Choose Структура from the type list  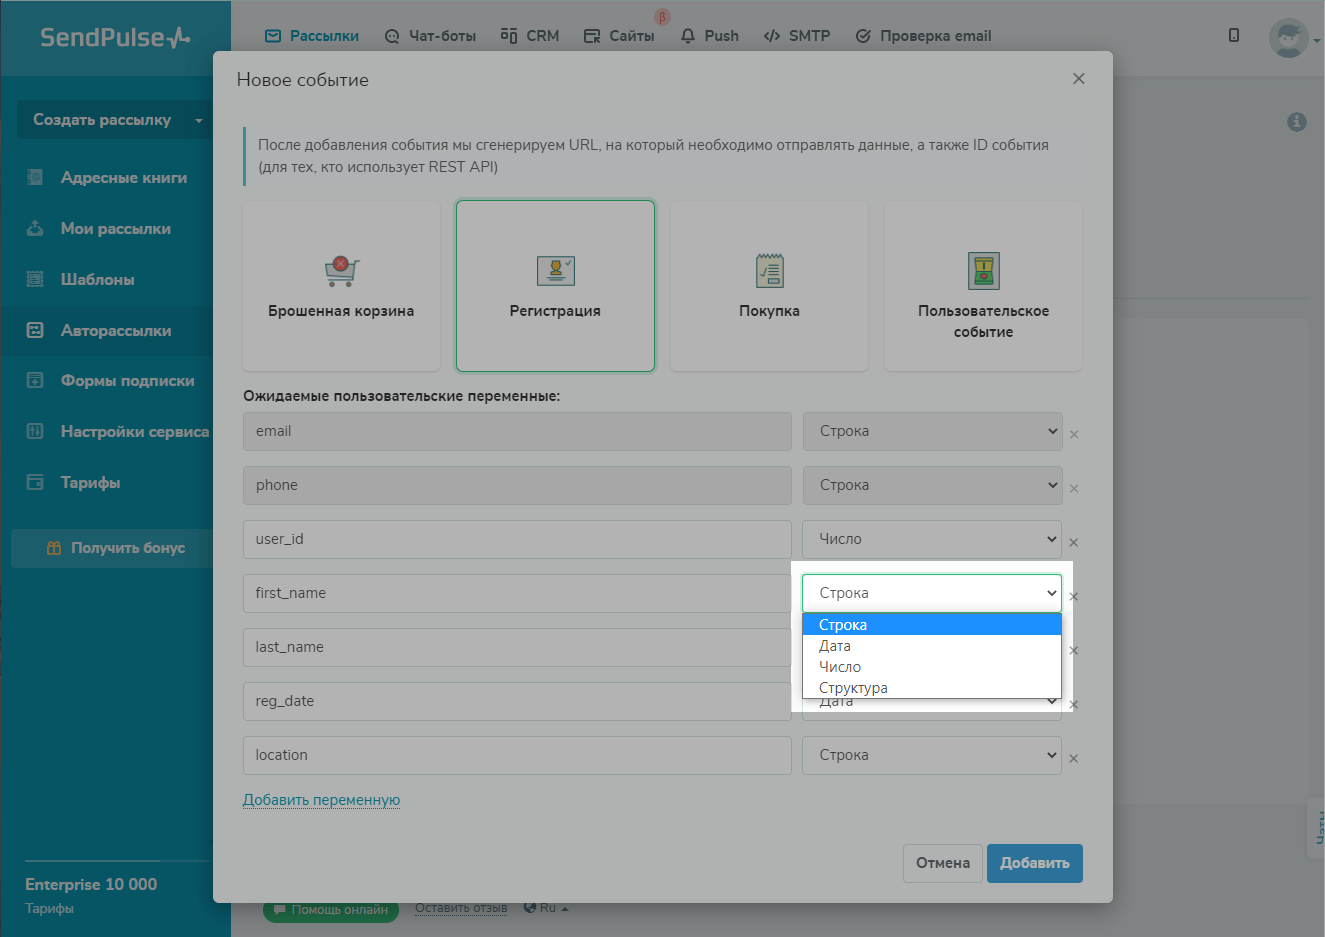click(853, 688)
